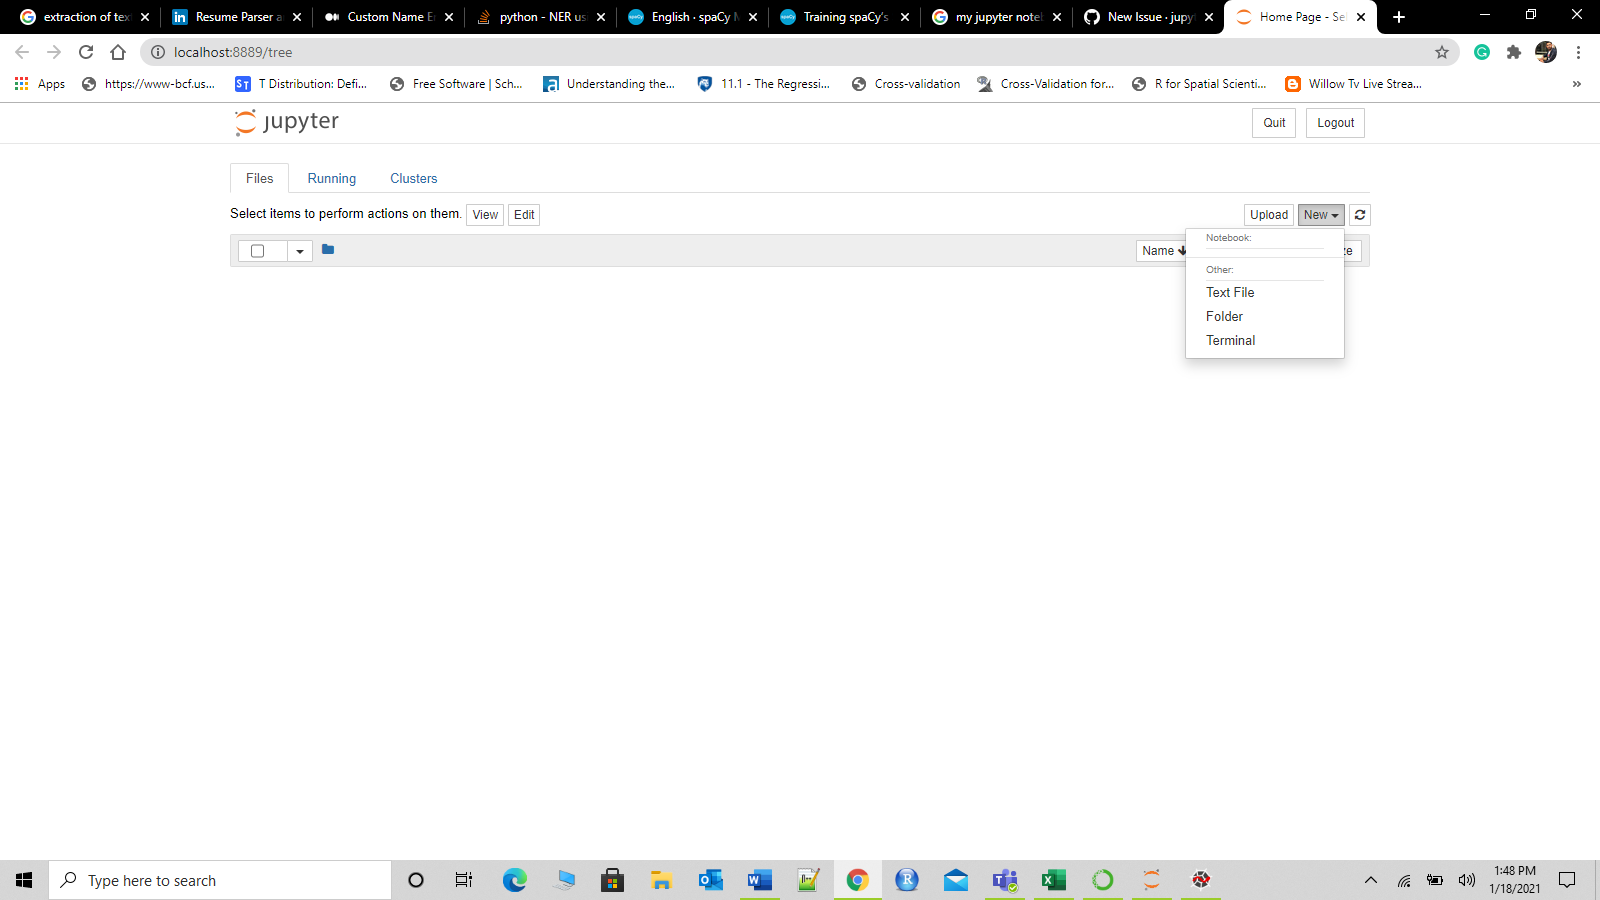Open the New dropdown menu
The height and width of the screenshot is (900, 1600).
click(x=1320, y=214)
